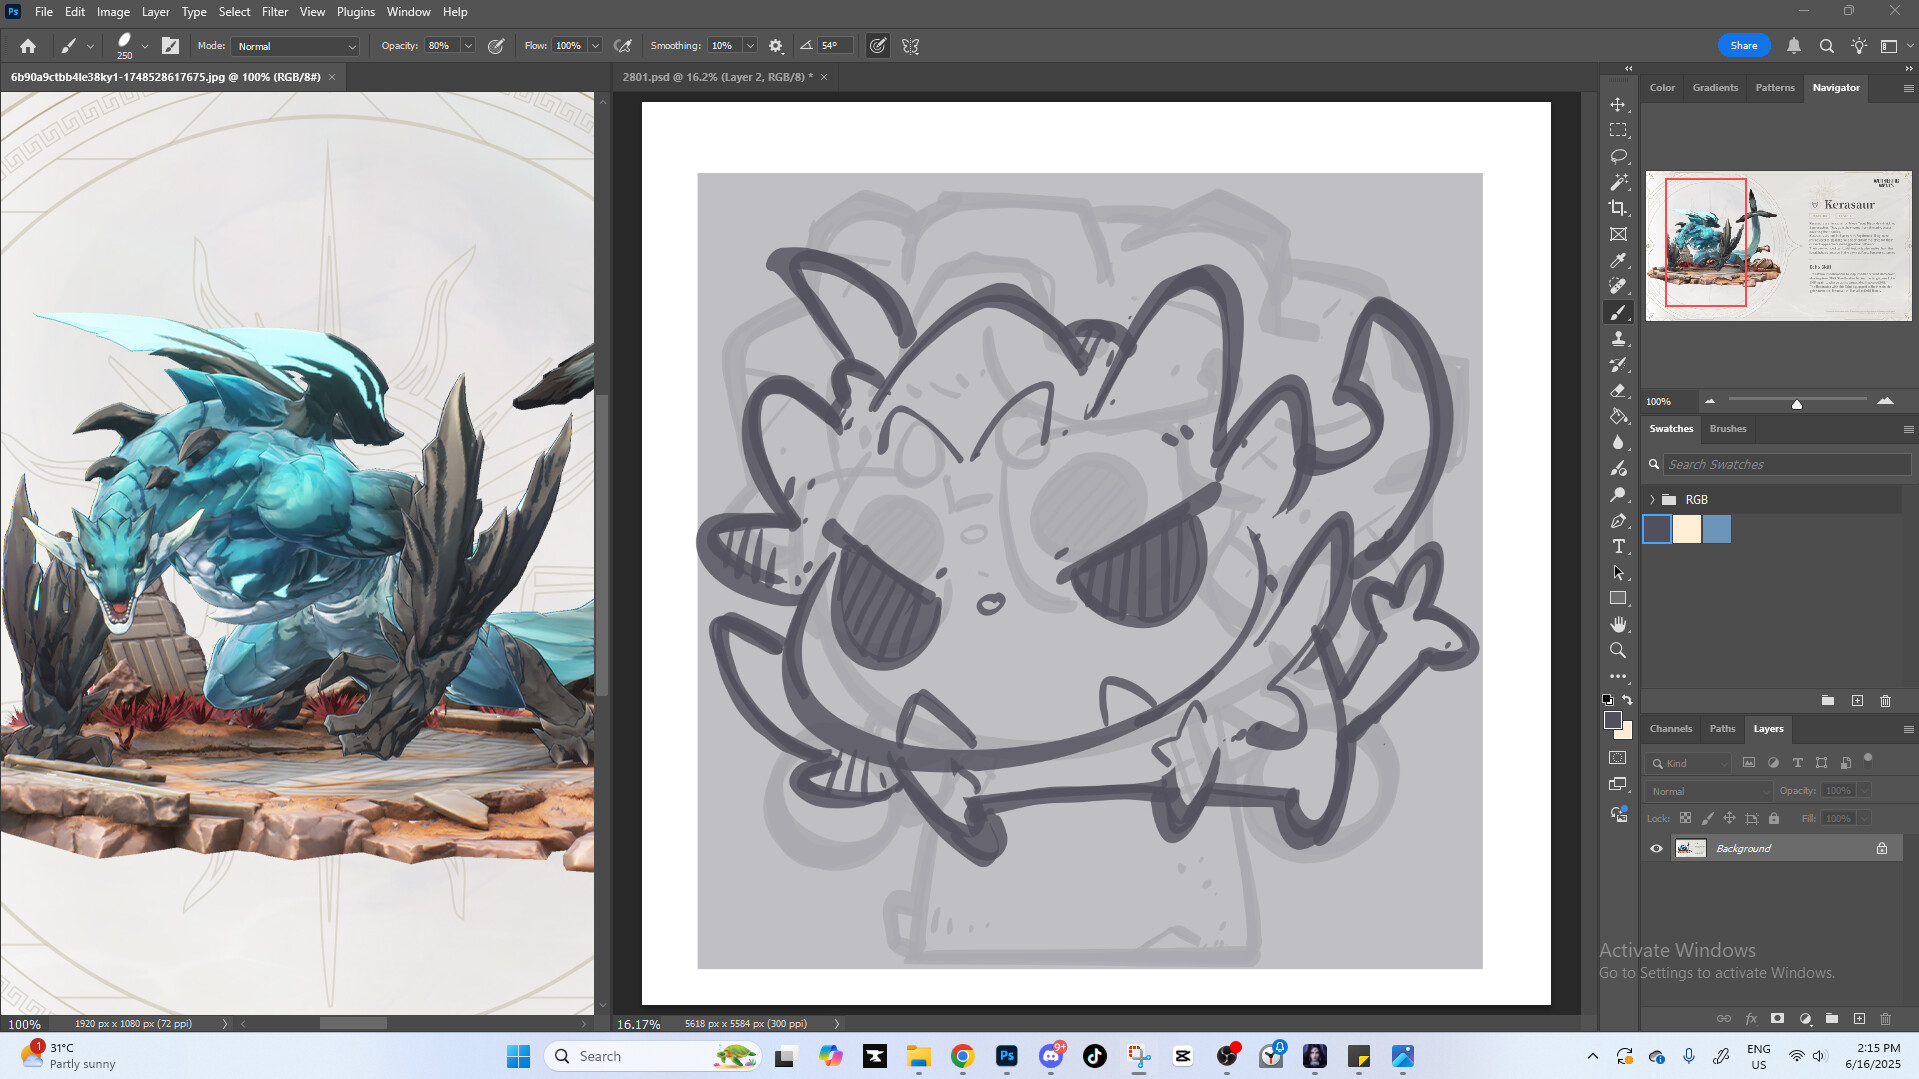Select the Pen tool

pyautogui.click(x=1618, y=521)
